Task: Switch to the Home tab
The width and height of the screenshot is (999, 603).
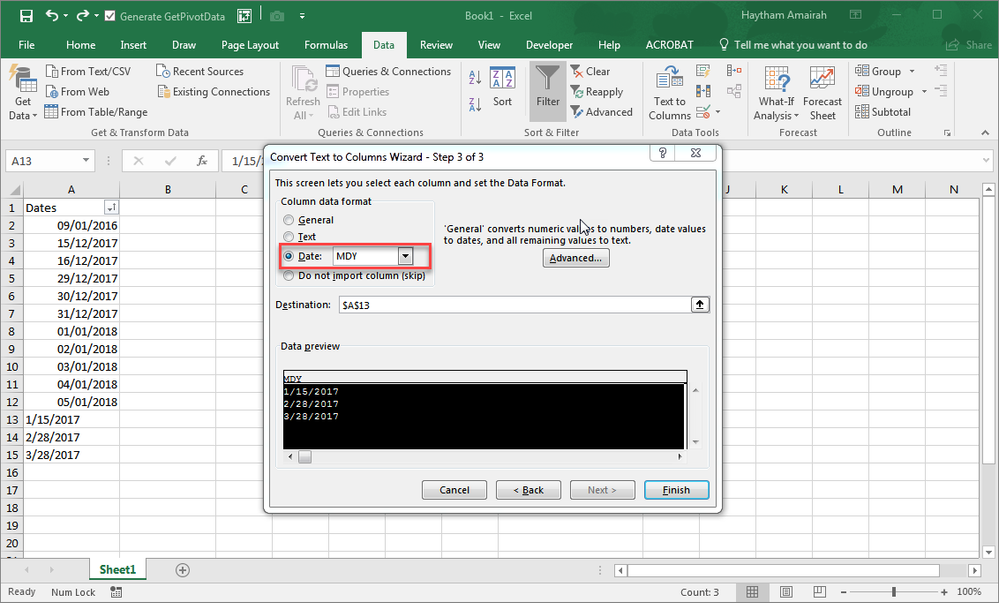Action: coord(81,45)
